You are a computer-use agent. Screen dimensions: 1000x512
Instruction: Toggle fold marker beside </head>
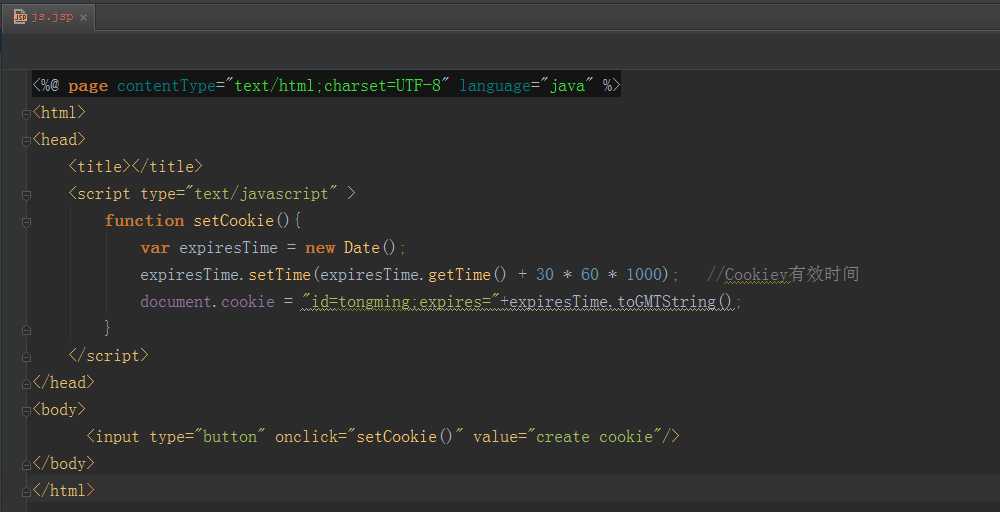tap(26, 384)
